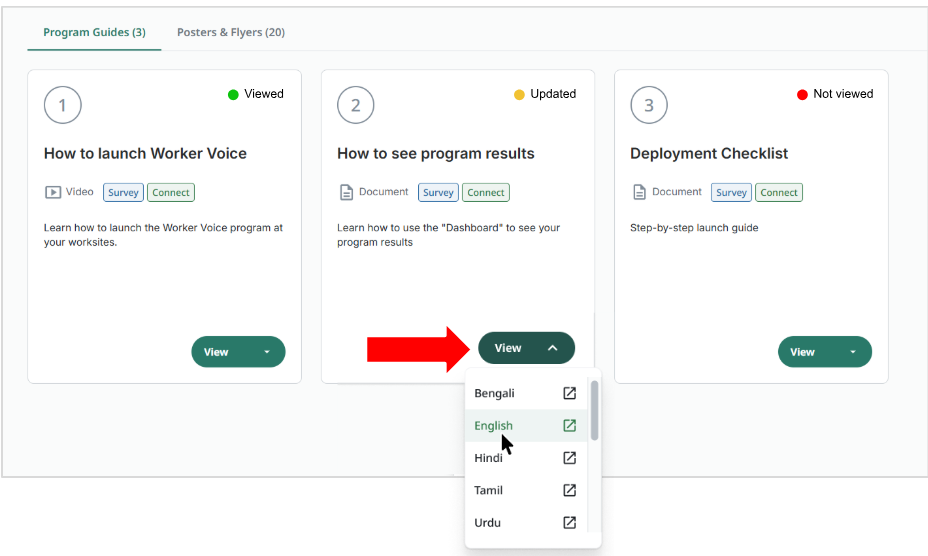Click 'Document' label on program results card
Screen dimensions: 928x556
coord(384,192)
